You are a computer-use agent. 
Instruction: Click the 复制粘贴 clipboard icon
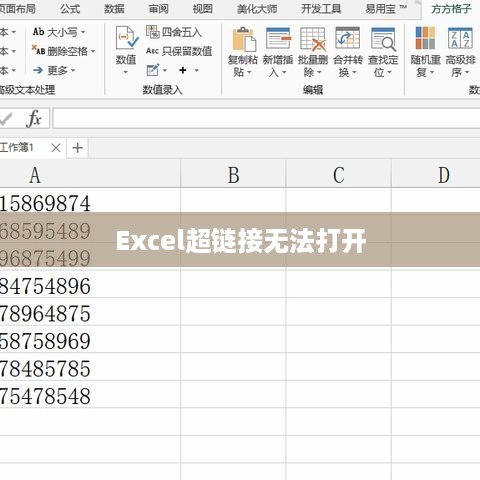tap(244, 39)
